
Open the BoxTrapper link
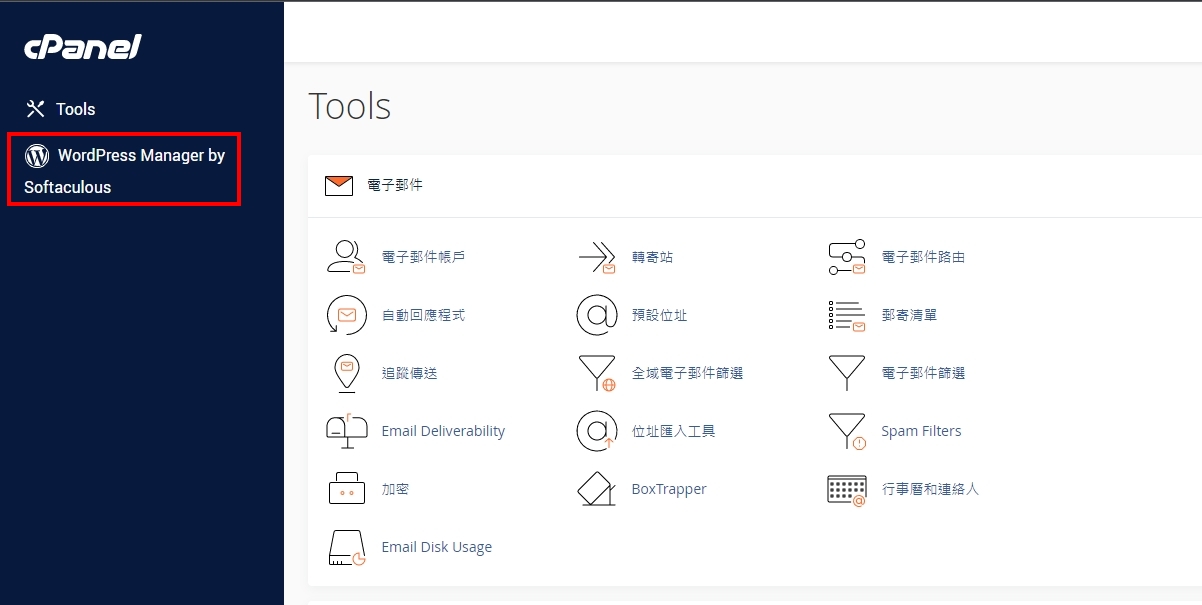[669, 489]
